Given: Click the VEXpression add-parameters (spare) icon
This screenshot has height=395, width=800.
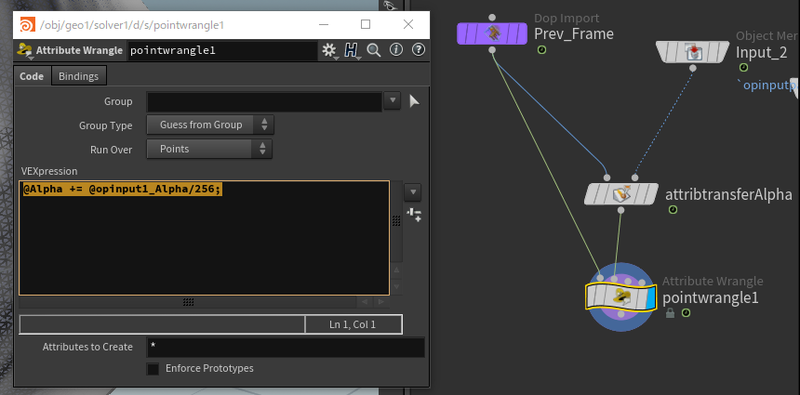Looking at the screenshot, I should tap(414, 215).
